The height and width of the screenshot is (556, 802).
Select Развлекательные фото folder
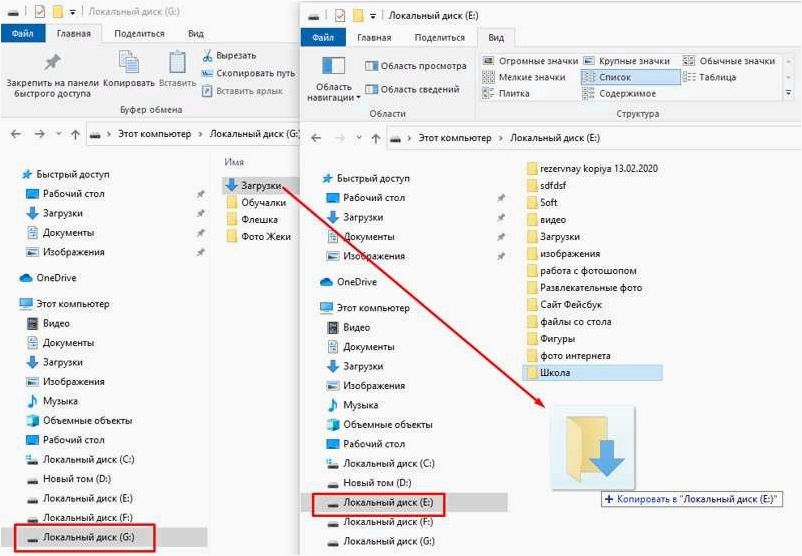click(x=584, y=288)
